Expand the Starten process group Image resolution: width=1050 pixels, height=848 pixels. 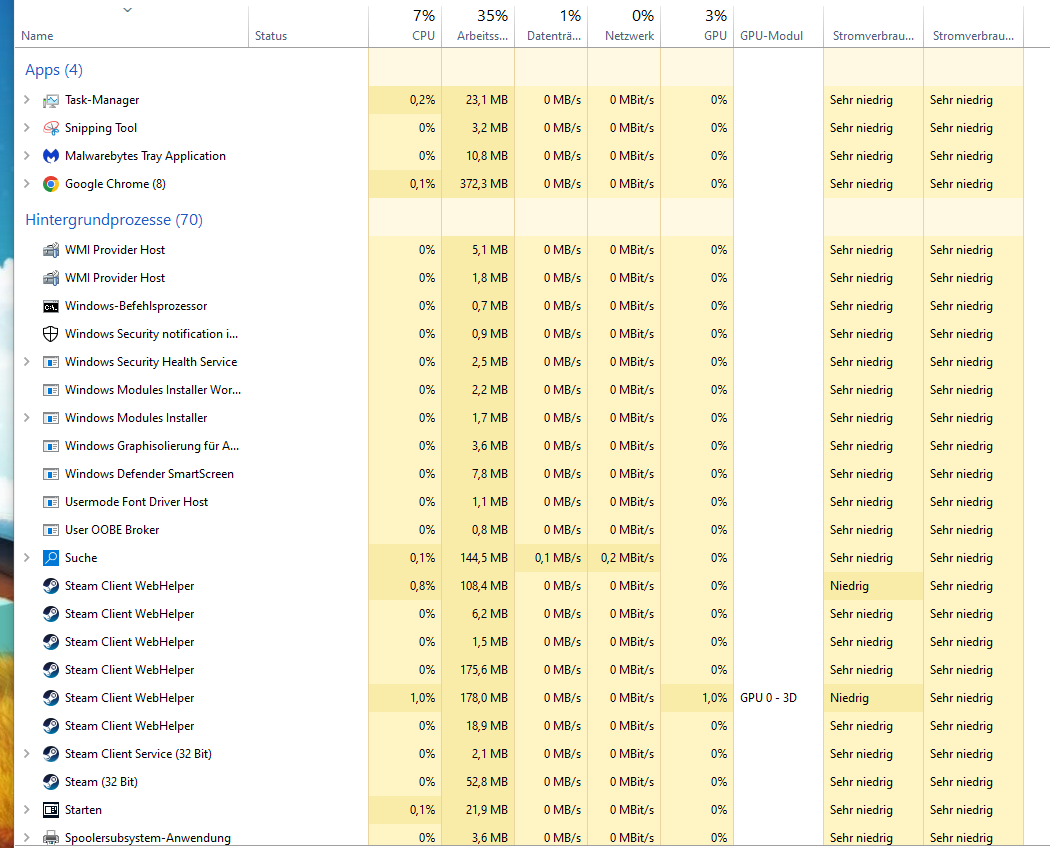[x=27, y=810]
